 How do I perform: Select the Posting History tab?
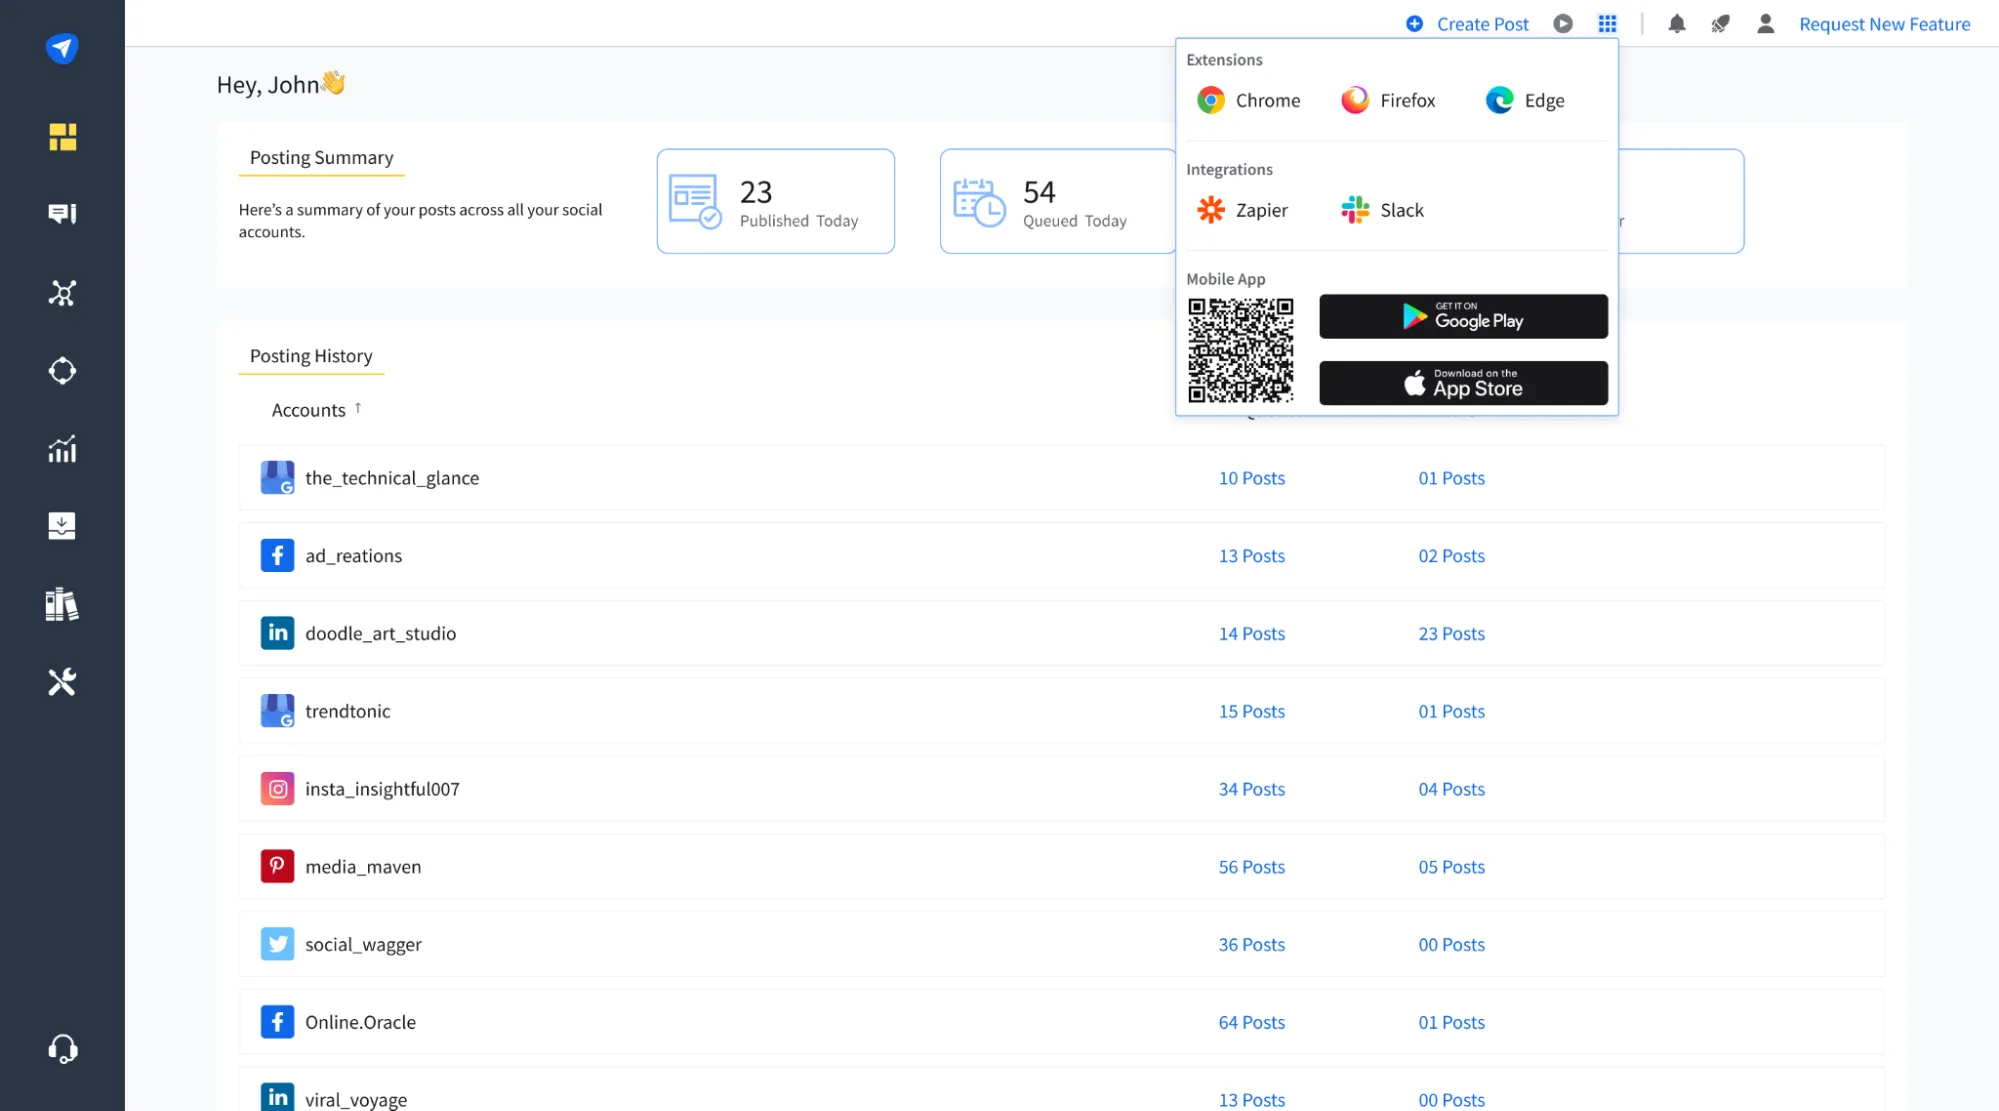pos(311,356)
